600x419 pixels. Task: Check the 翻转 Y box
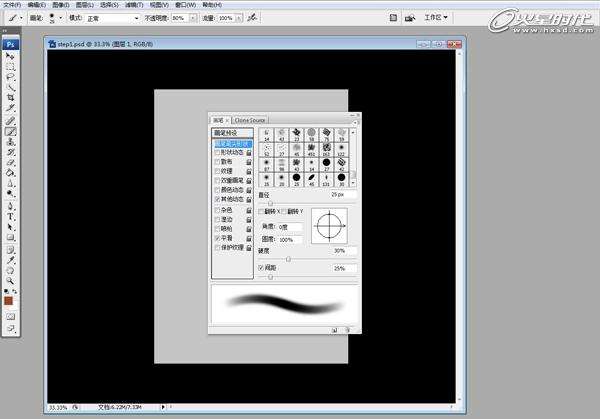click(x=284, y=211)
